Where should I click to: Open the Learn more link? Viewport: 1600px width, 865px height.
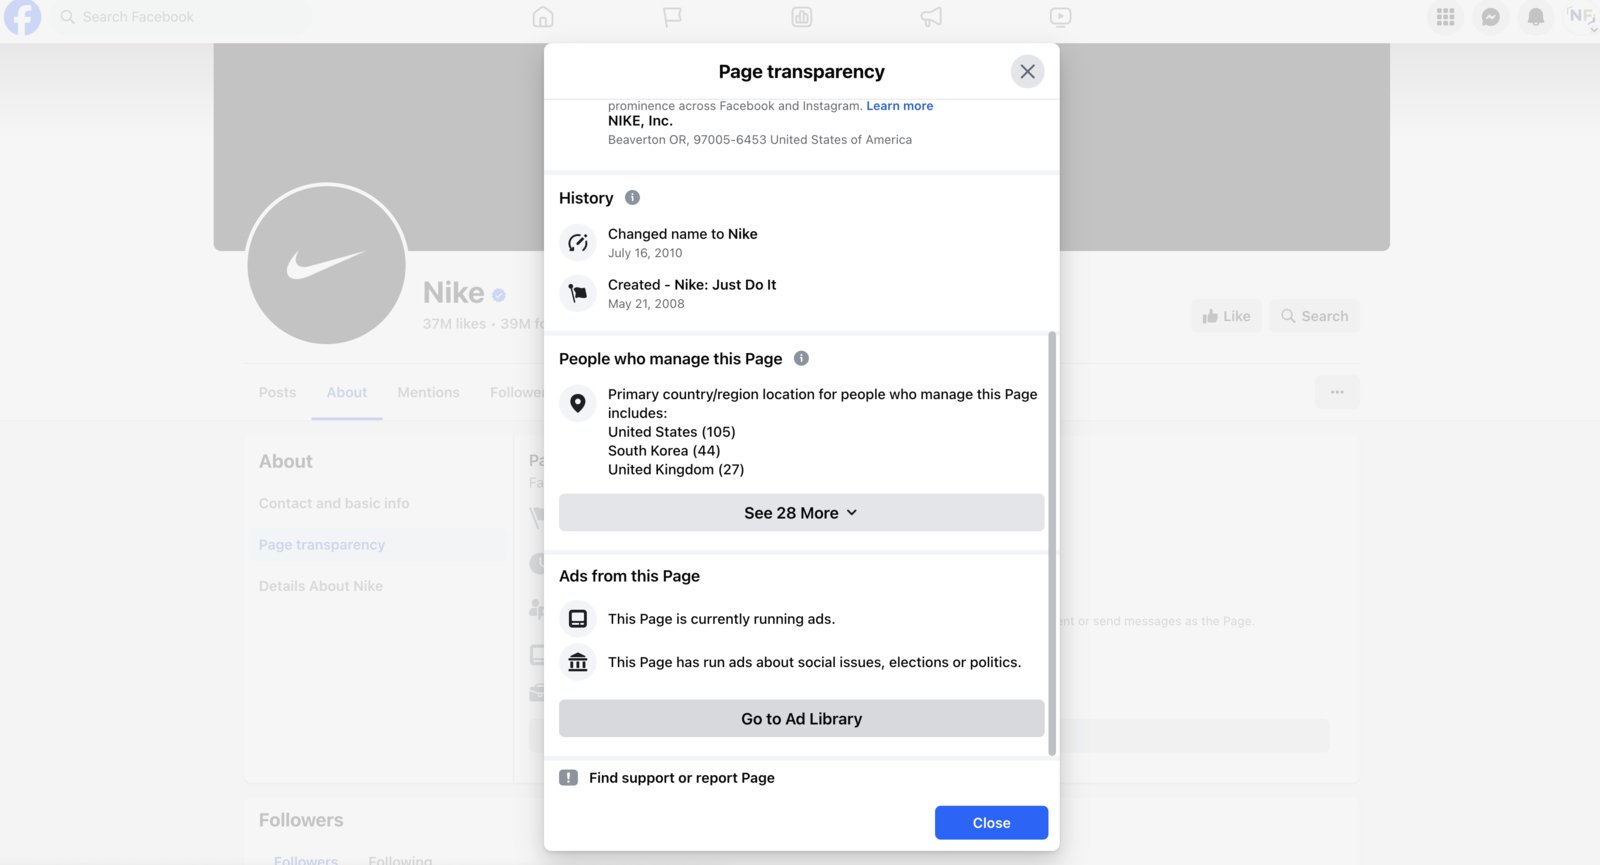[899, 106]
